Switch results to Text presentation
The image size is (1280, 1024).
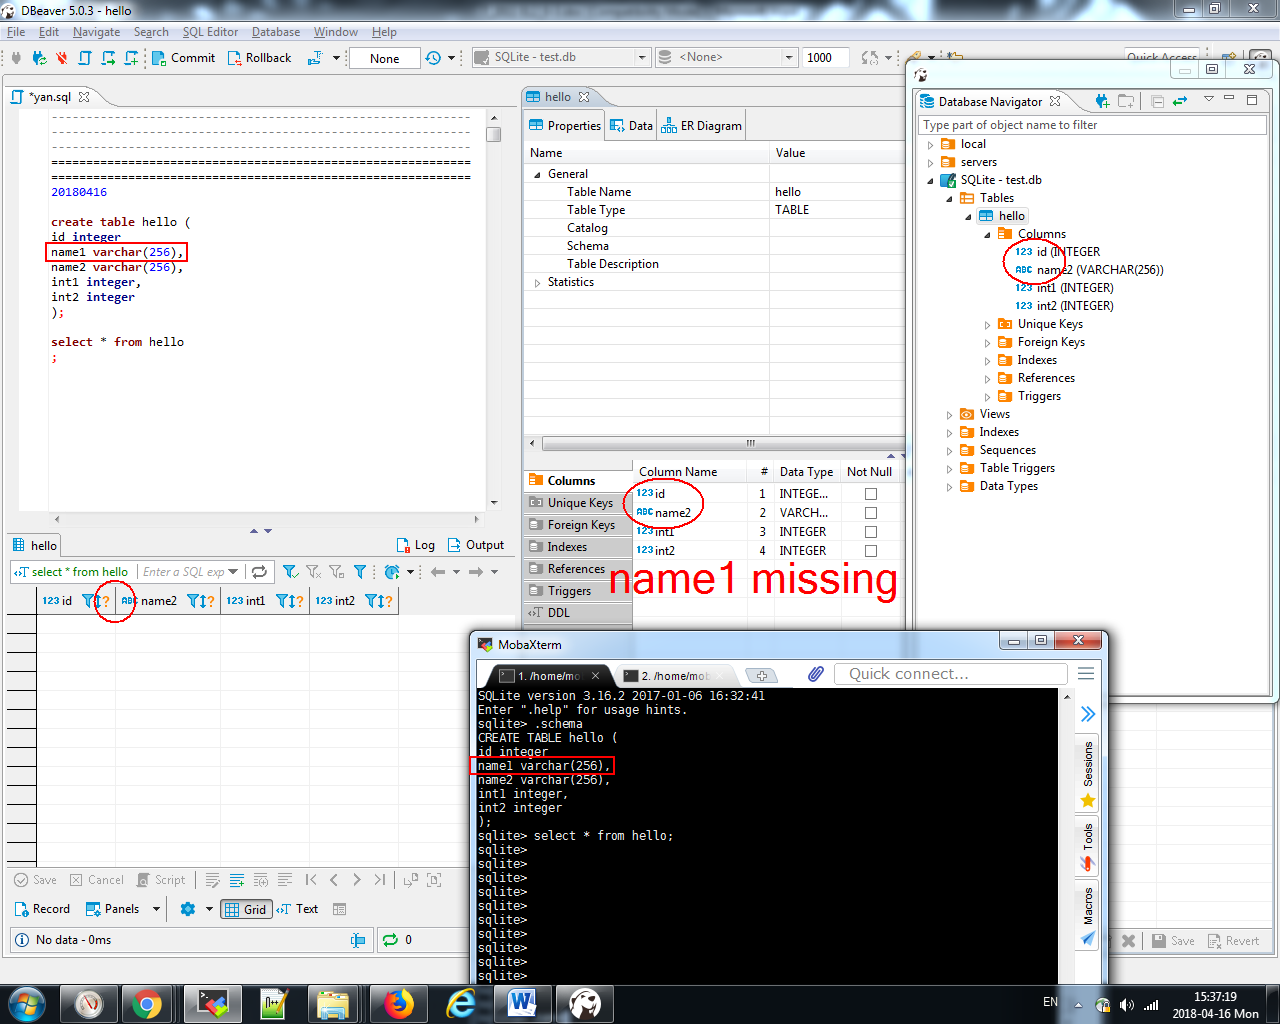297,909
